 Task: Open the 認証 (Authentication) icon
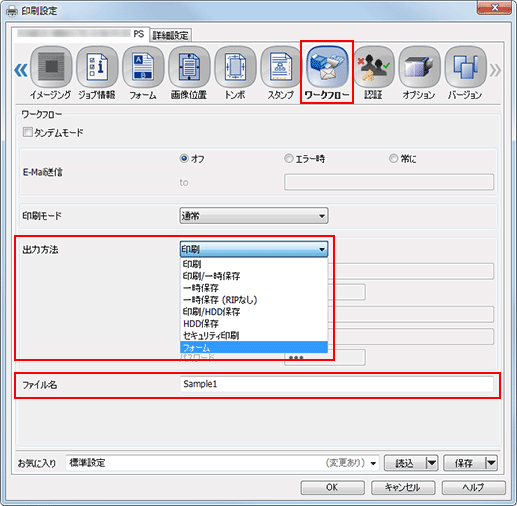pyautogui.click(x=373, y=73)
